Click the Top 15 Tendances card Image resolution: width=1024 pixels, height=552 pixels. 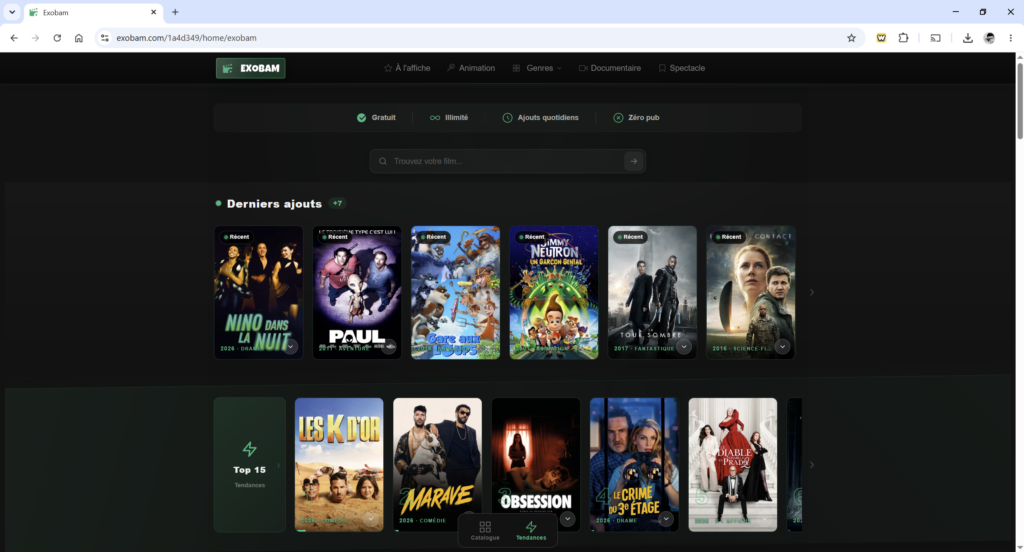point(249,464)
